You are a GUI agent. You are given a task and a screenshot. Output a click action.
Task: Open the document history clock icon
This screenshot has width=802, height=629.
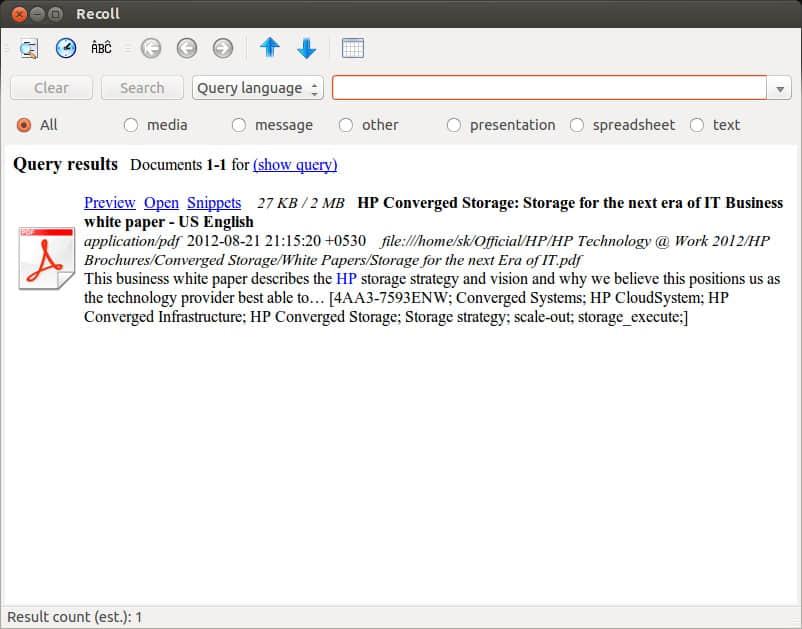pyautogui.click(x=66, y=48)
